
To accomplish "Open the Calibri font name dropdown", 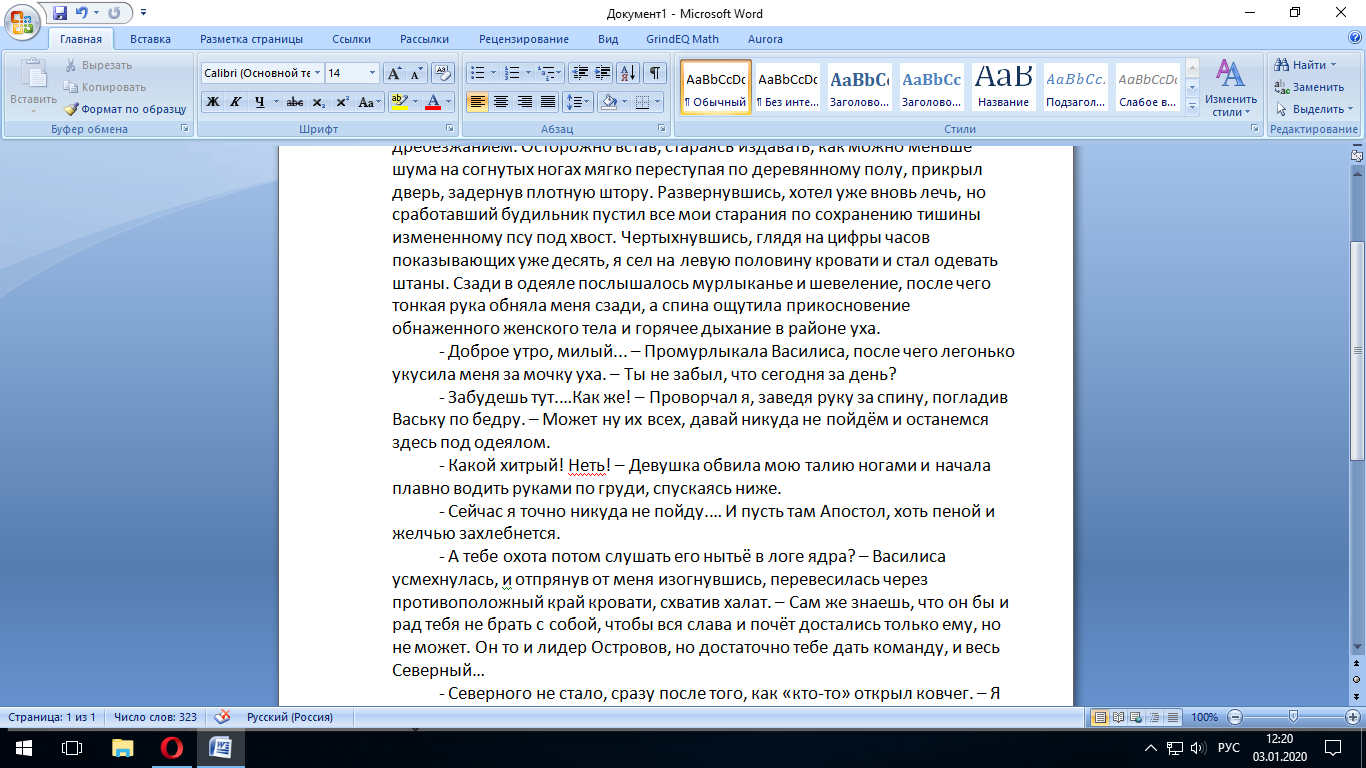I will 318,73.
